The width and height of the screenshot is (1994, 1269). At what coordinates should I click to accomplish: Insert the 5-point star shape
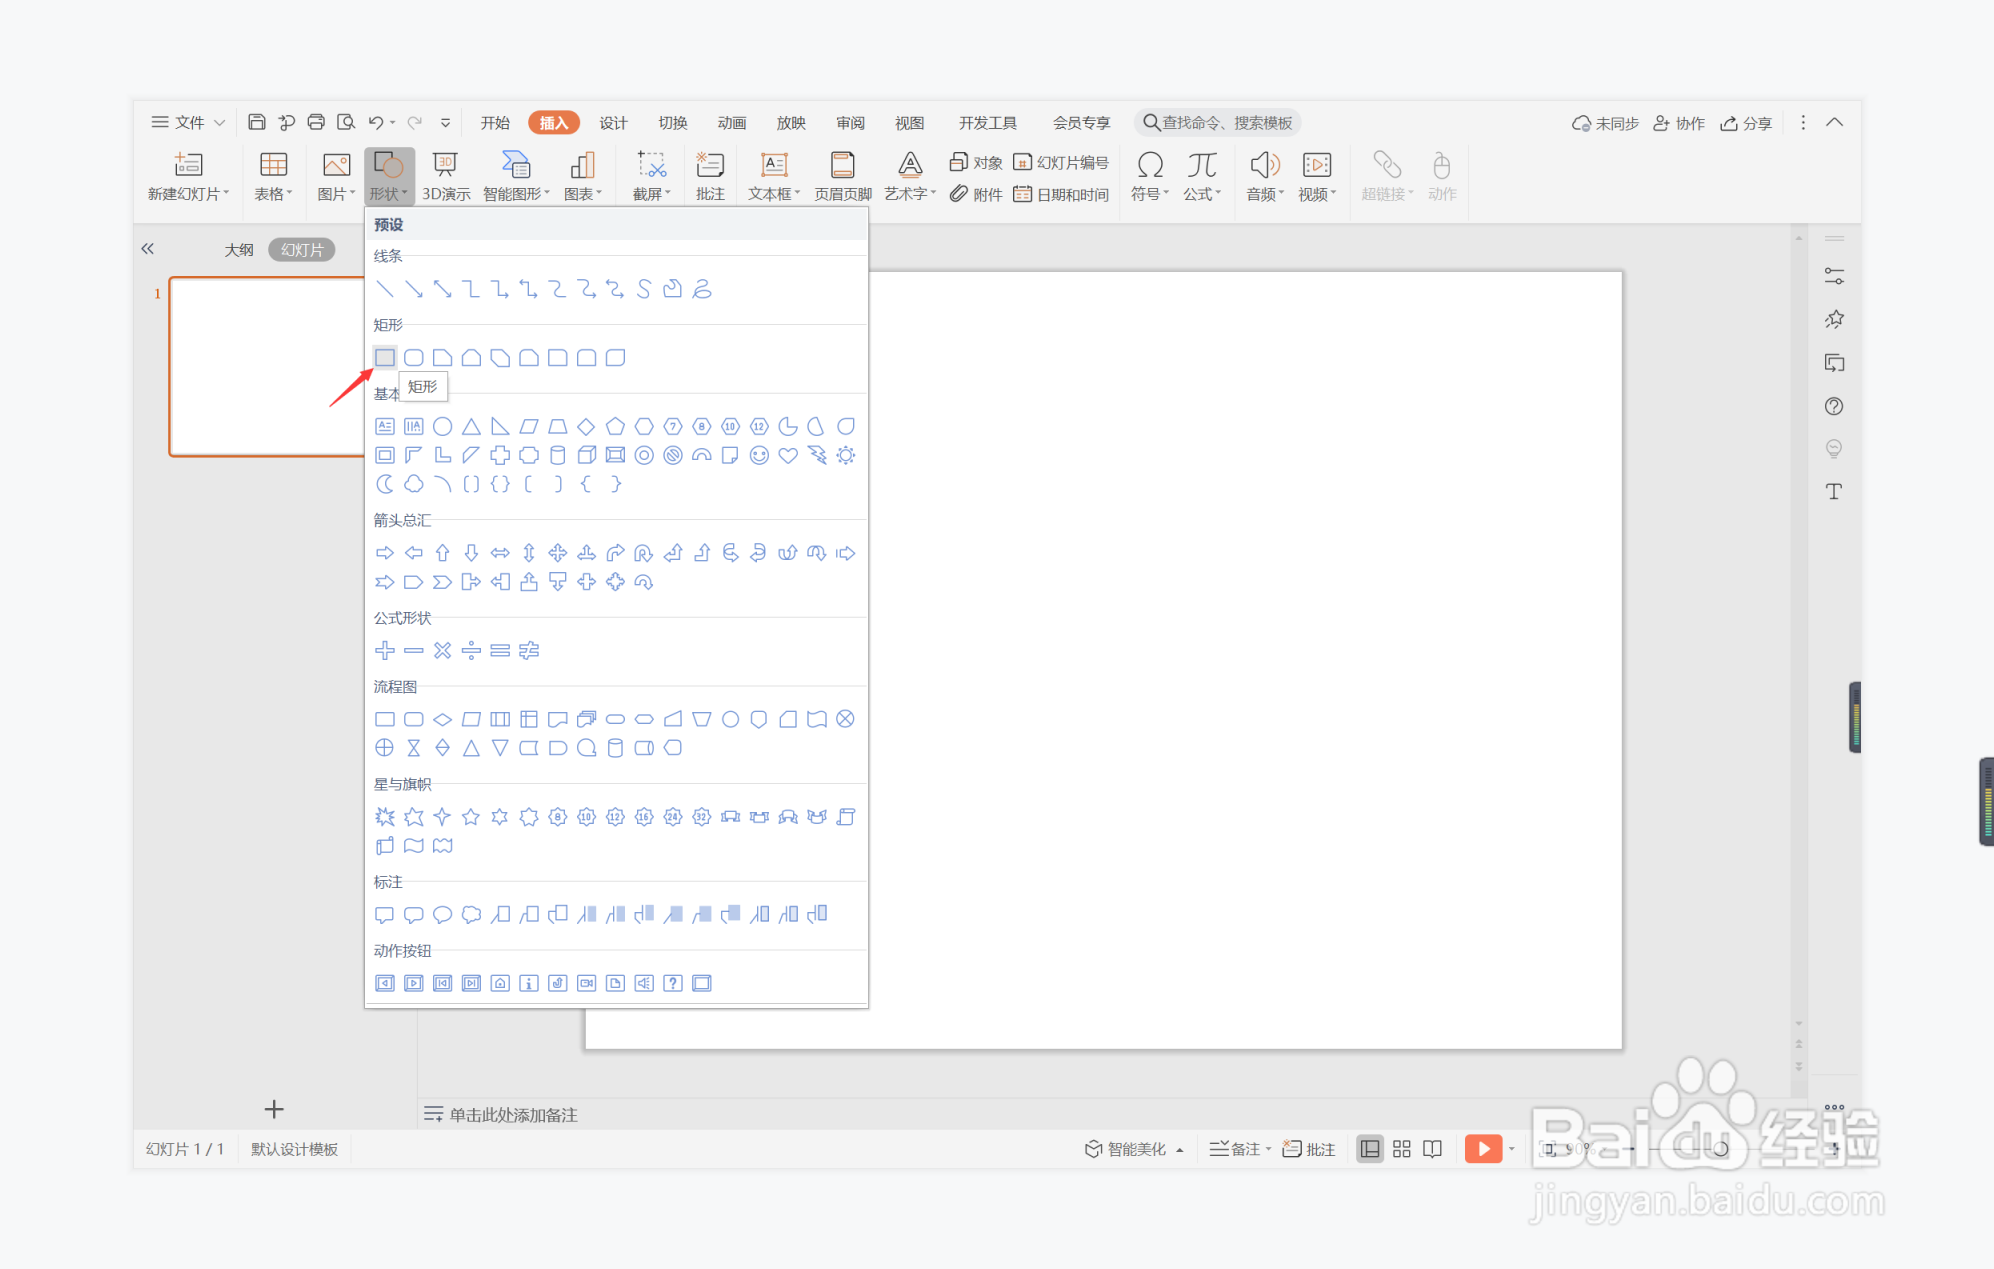coord(471,817)
